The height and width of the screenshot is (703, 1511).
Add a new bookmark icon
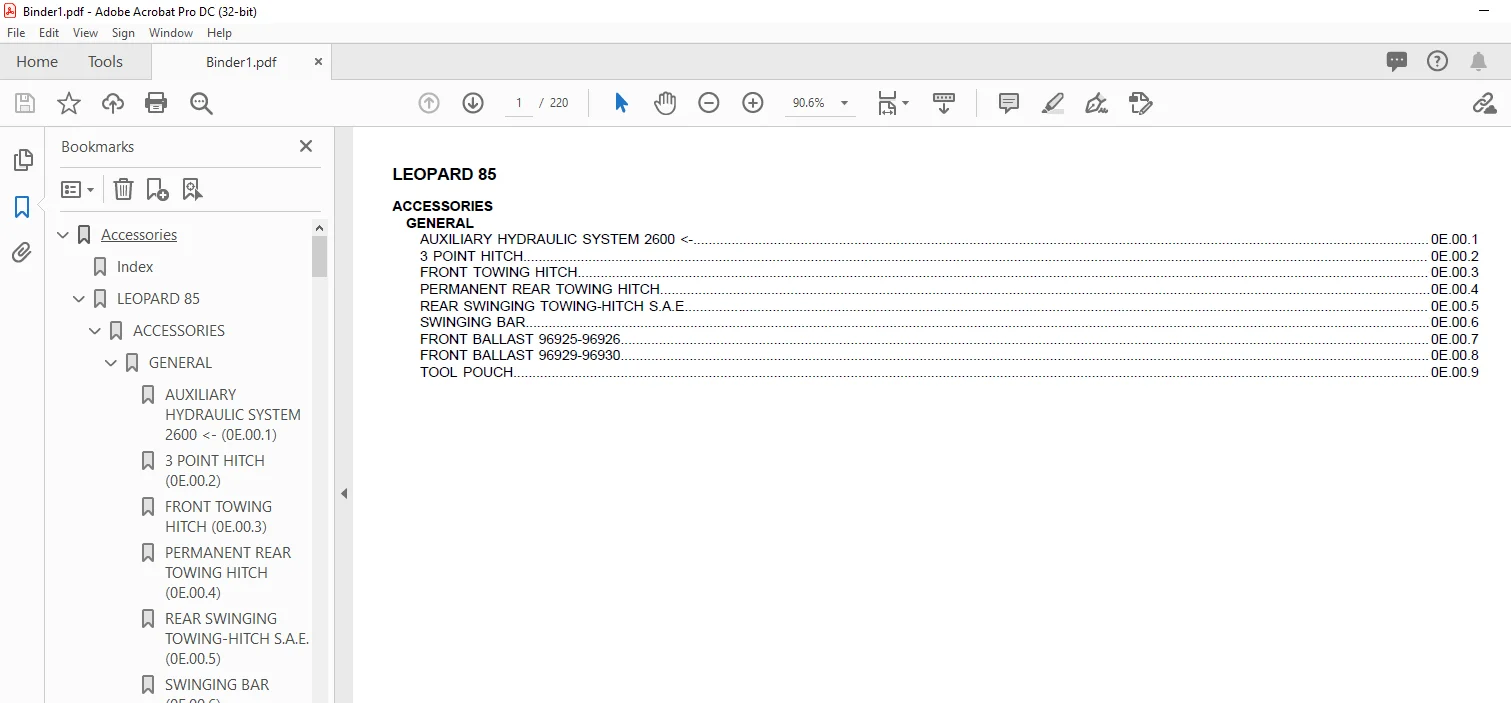pos(157,189)
